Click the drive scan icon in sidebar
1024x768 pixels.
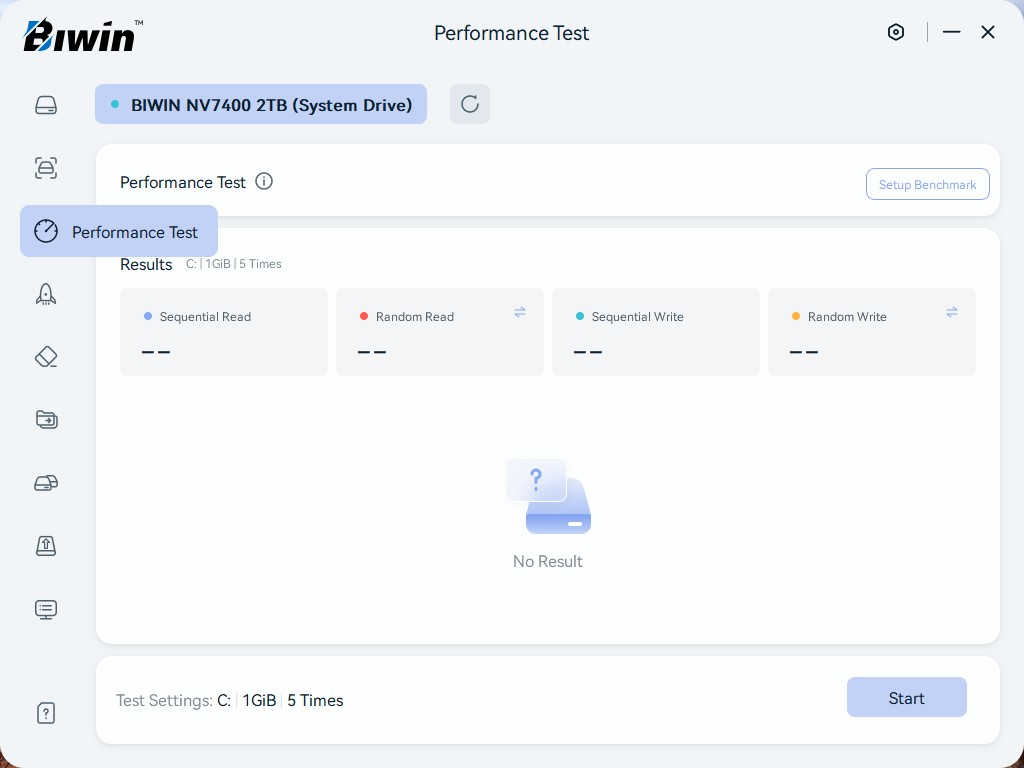coord(46,168)
